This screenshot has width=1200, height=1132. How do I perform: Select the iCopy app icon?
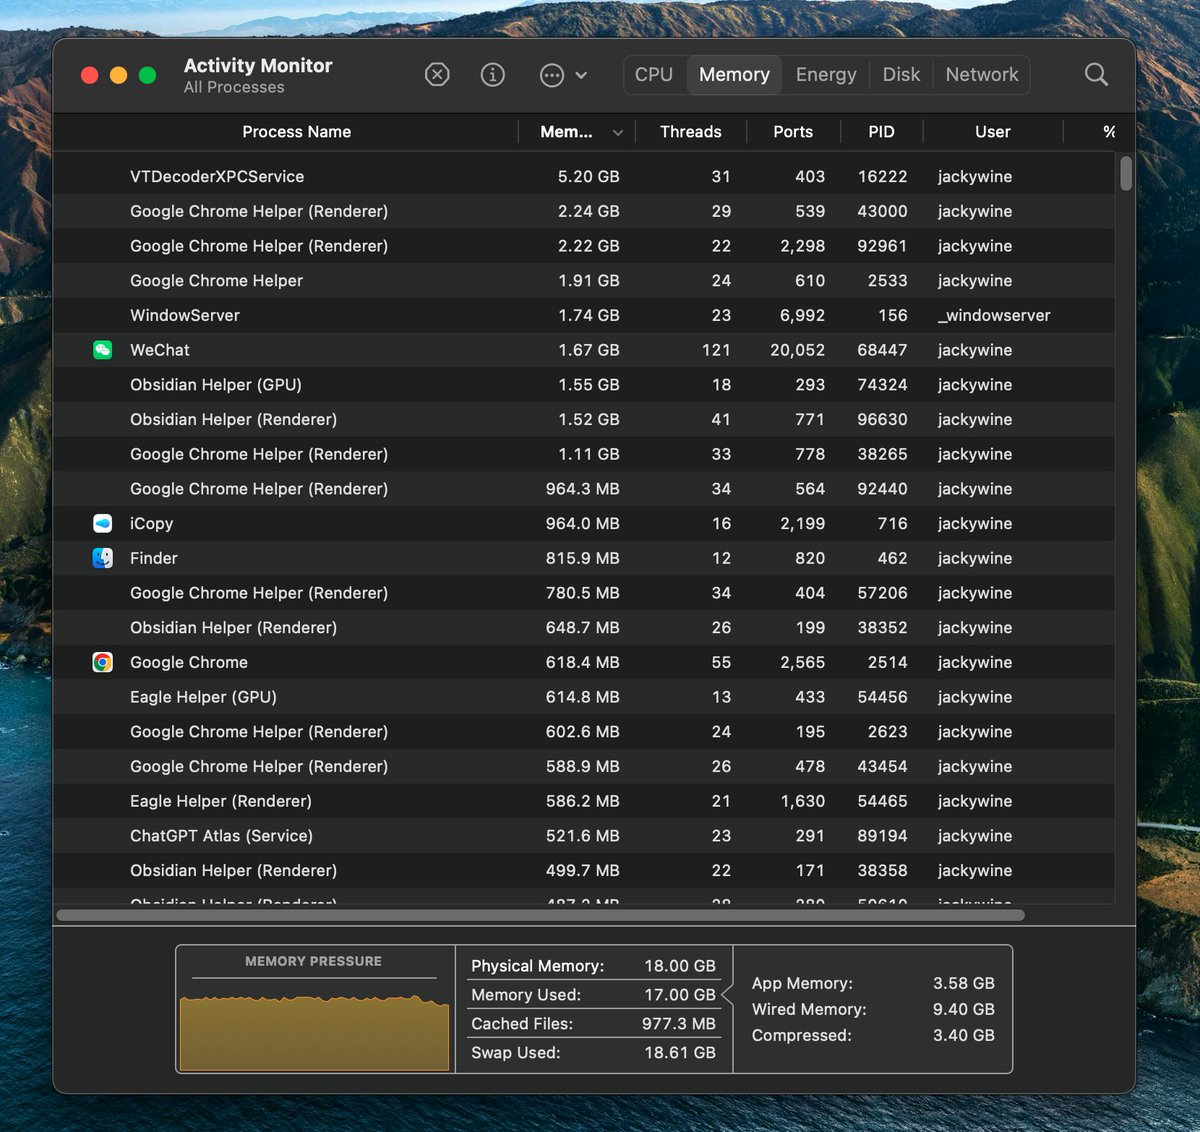[x=102, y=523]
